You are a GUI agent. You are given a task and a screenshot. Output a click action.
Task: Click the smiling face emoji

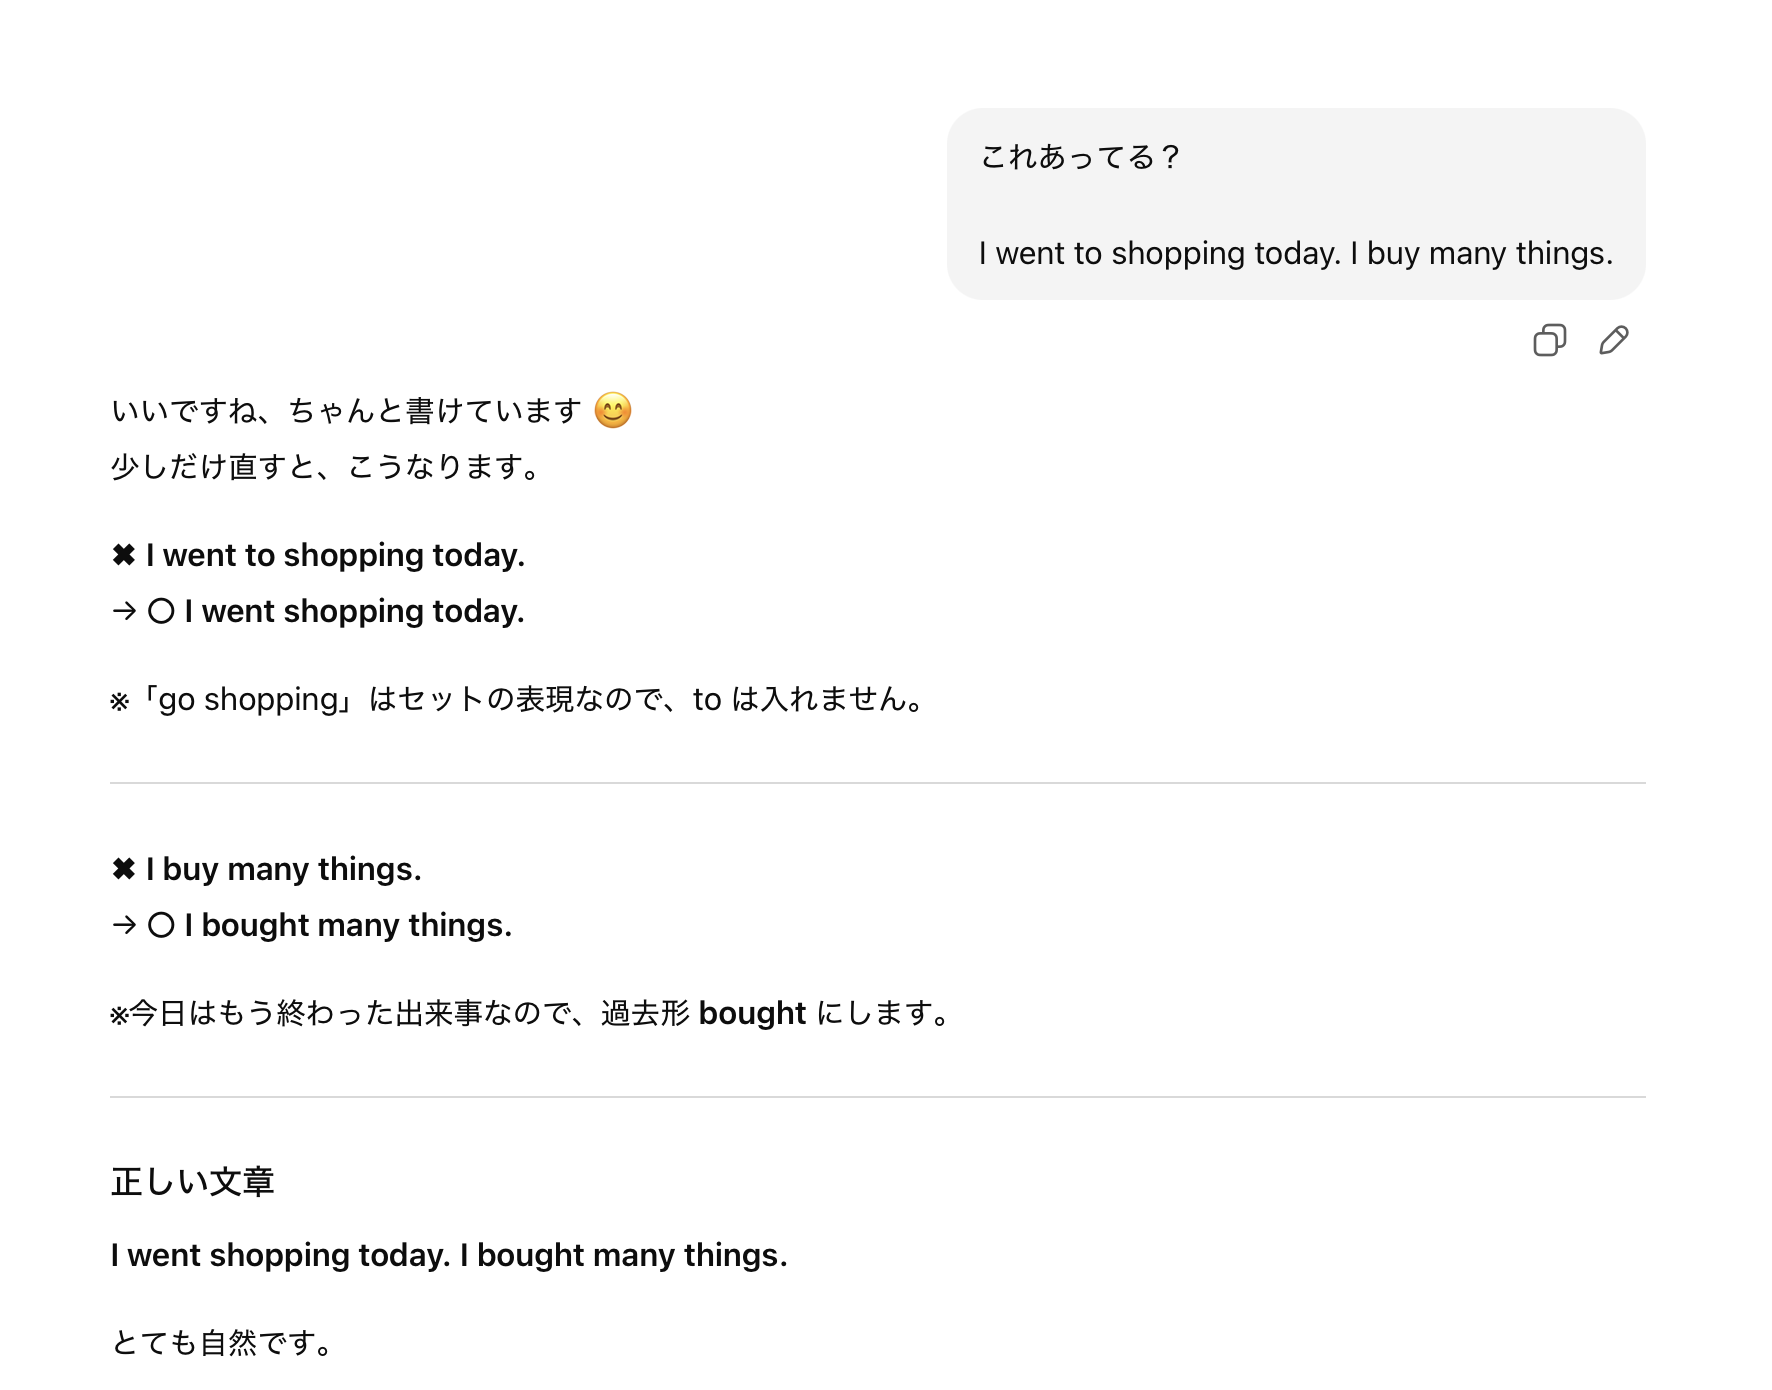coord(613,411)
